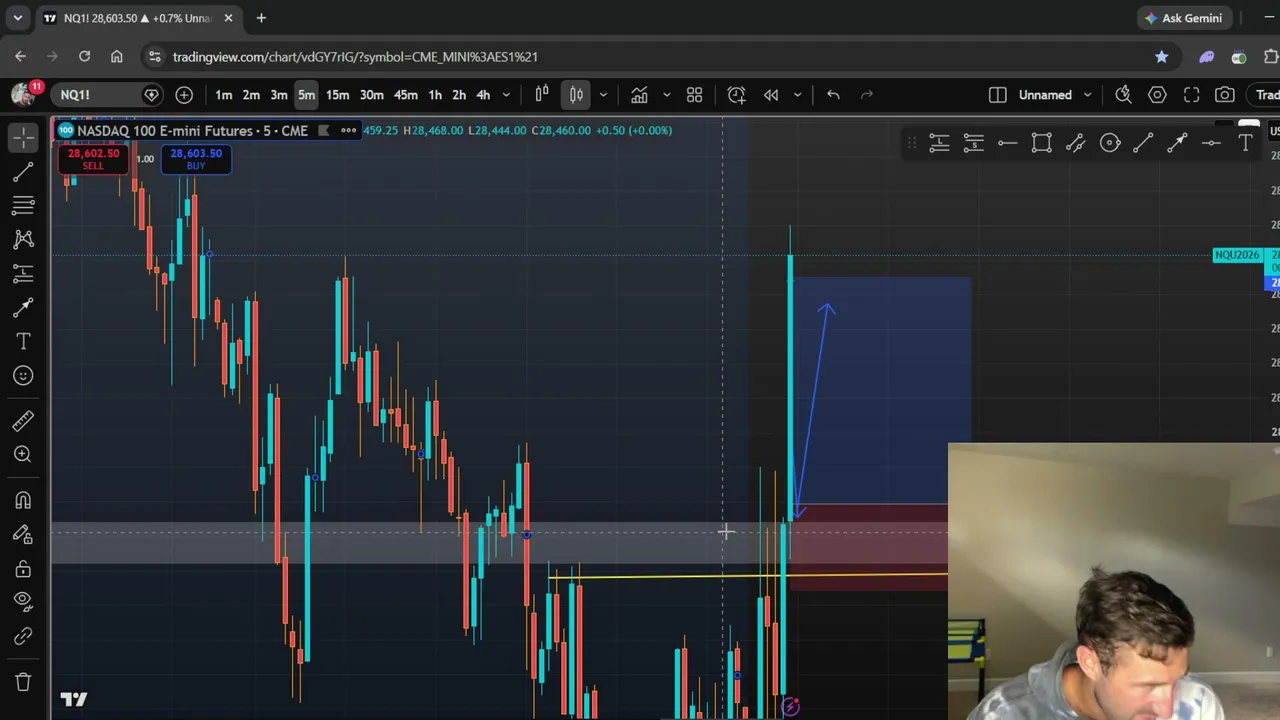
Task: Toggle the drawings sync link icon
Action: tap(23, 636)
